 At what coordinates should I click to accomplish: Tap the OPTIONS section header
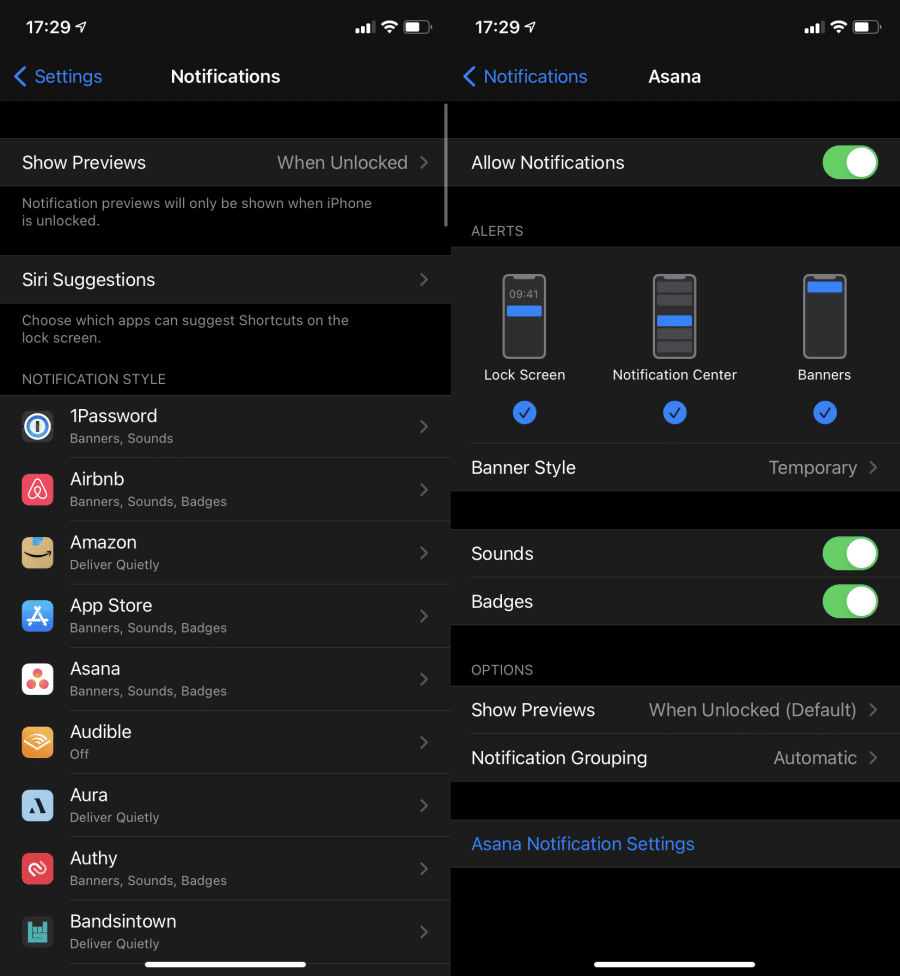(502, 670)
